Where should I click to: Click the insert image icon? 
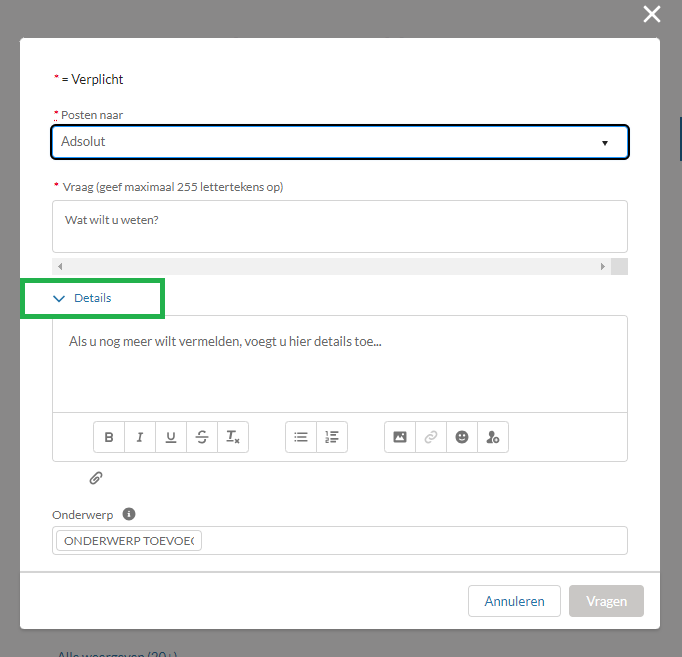400,437
